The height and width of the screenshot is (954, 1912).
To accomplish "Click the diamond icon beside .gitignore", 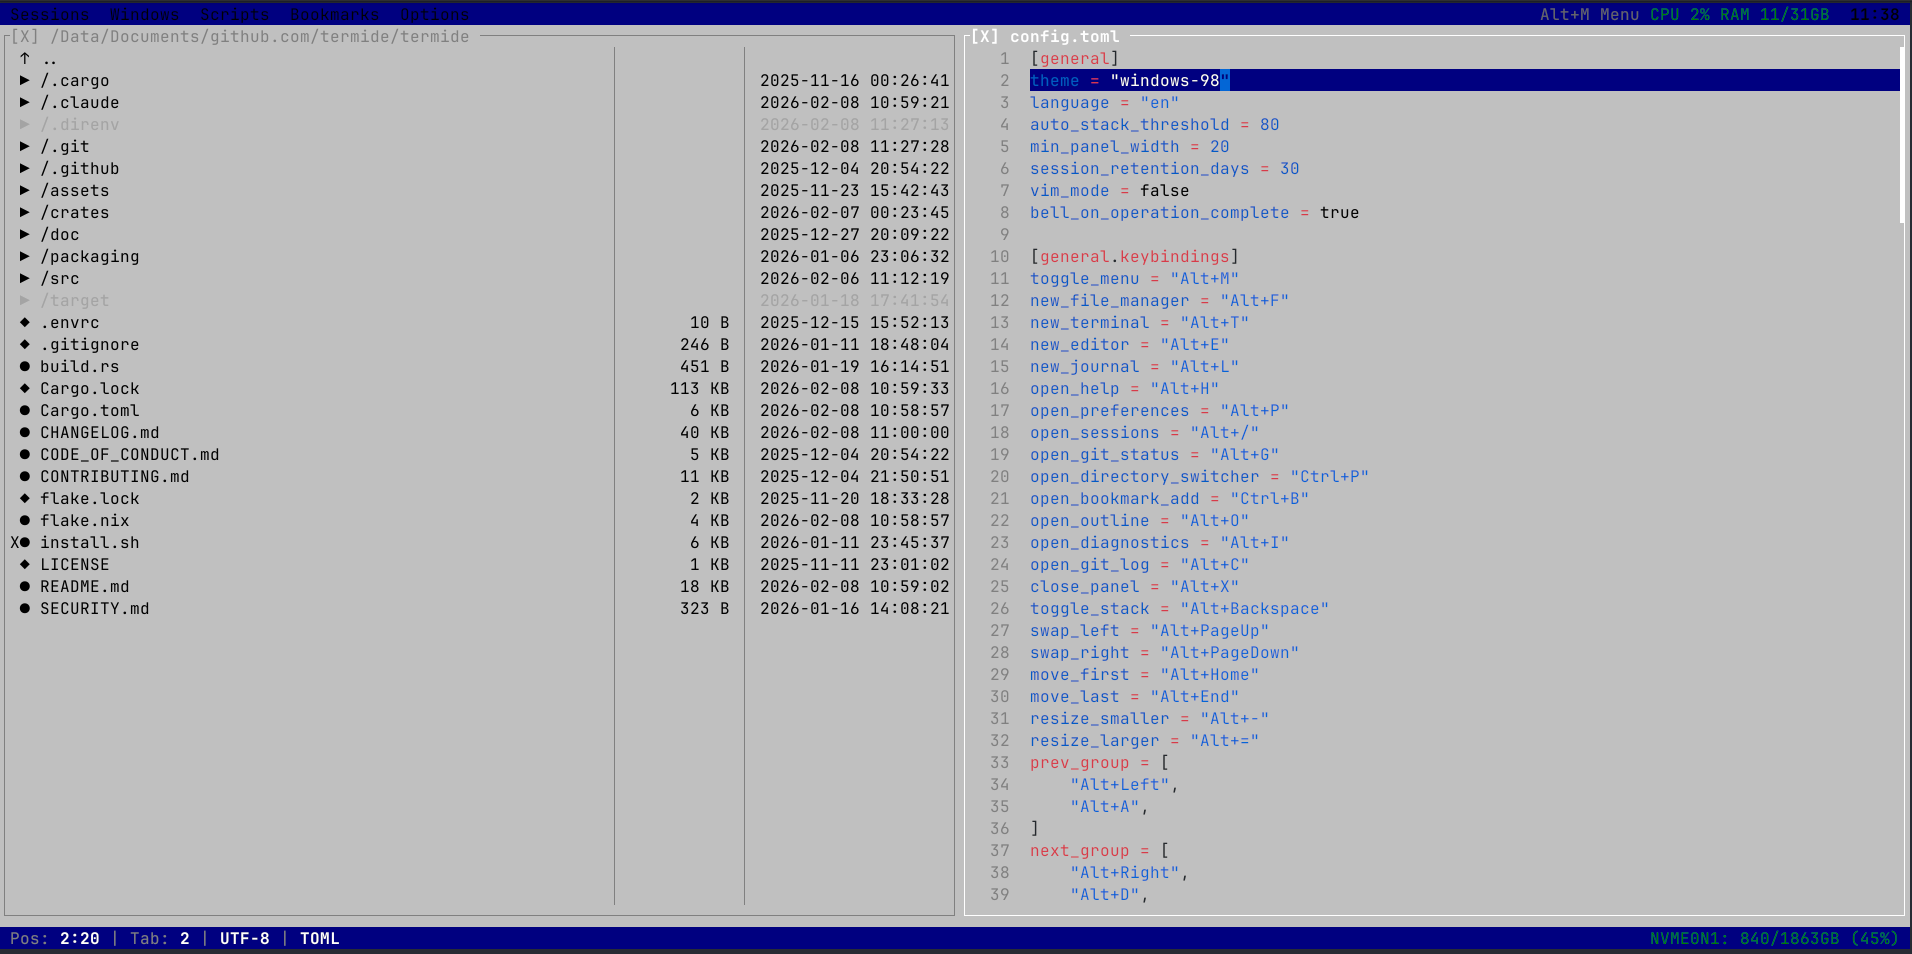I will click(x=24, y=344).
